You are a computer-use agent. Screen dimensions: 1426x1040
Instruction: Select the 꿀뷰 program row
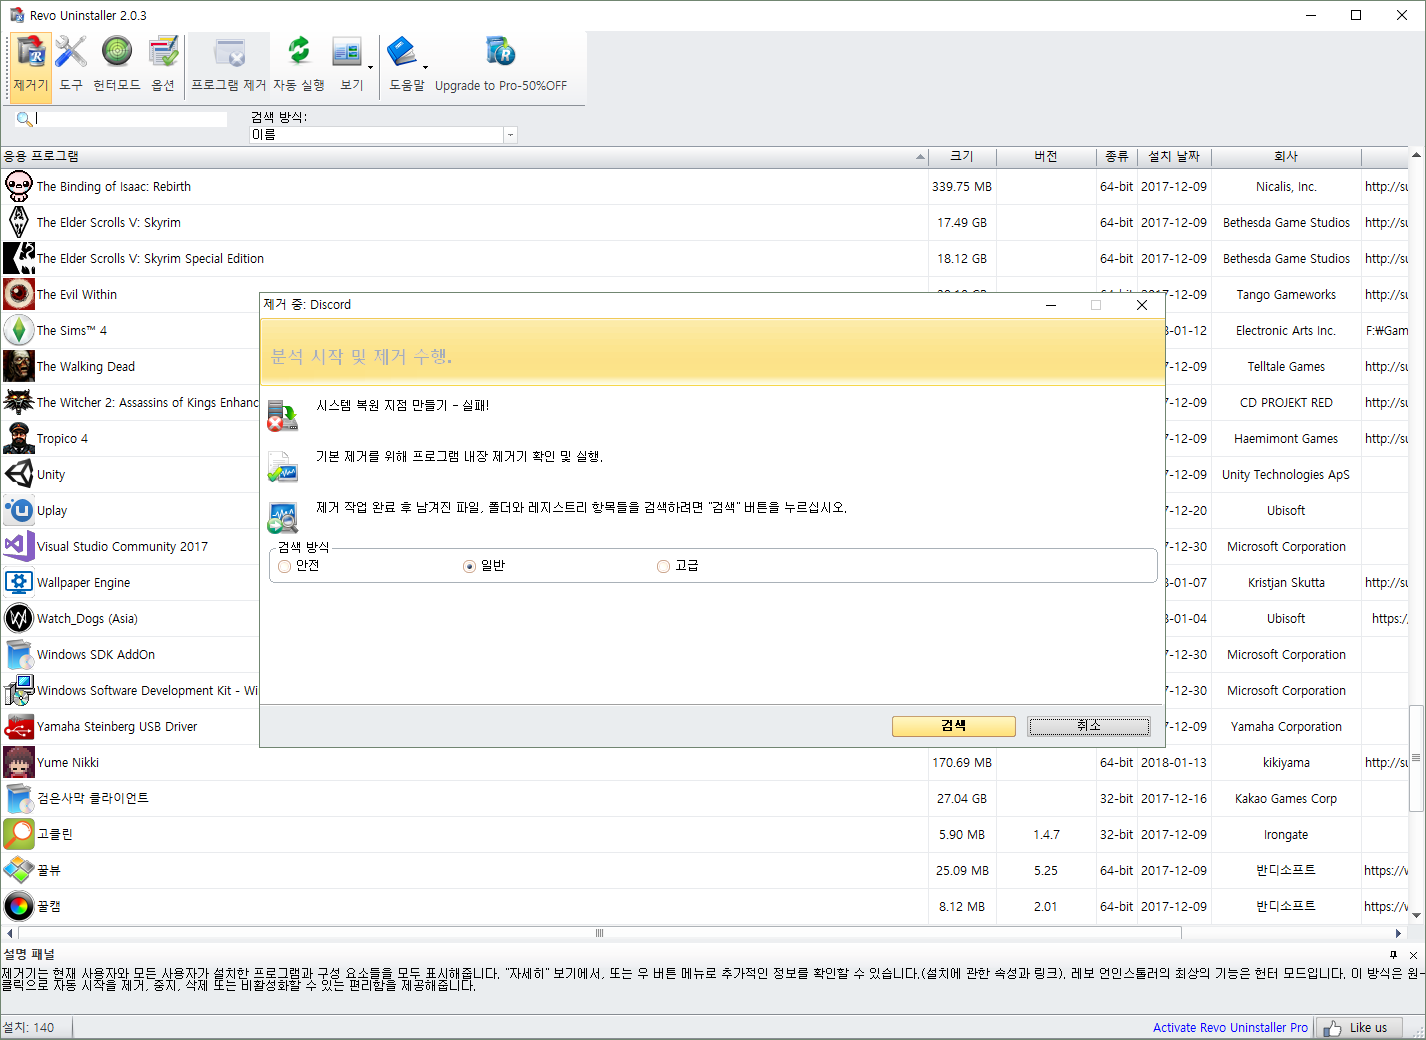704,870
